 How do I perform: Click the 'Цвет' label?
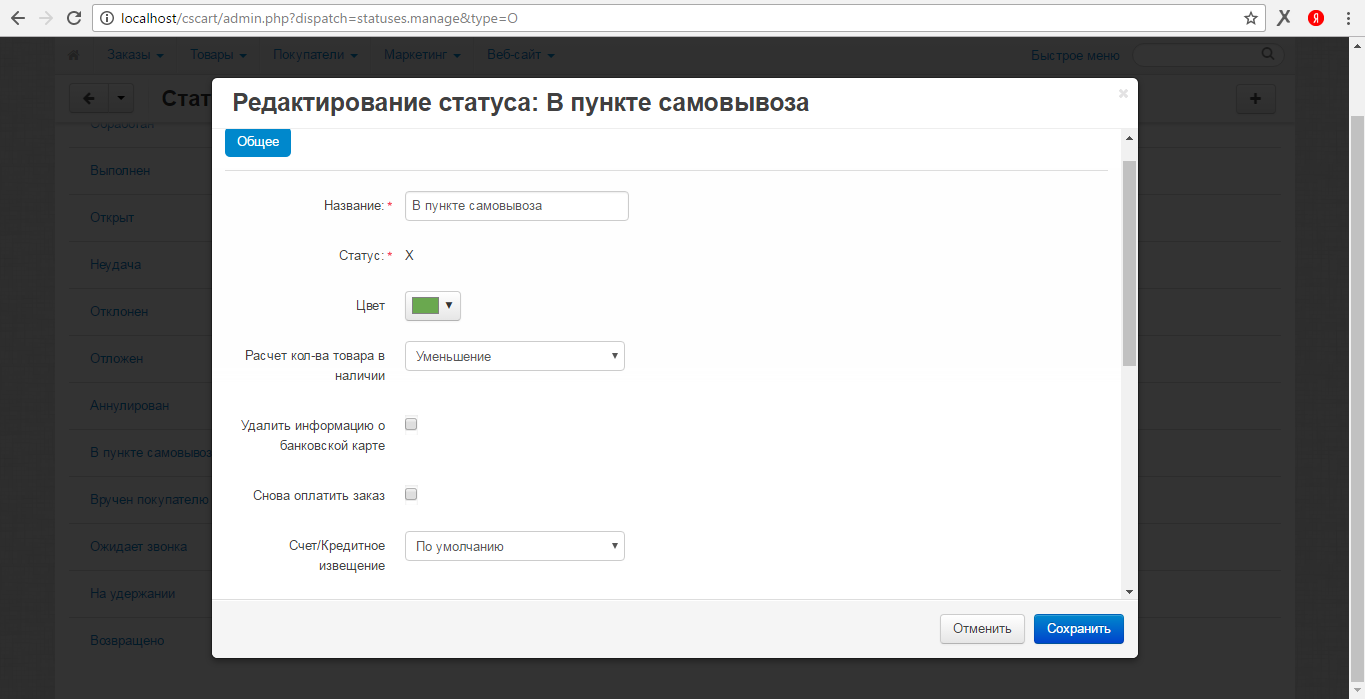370,306
